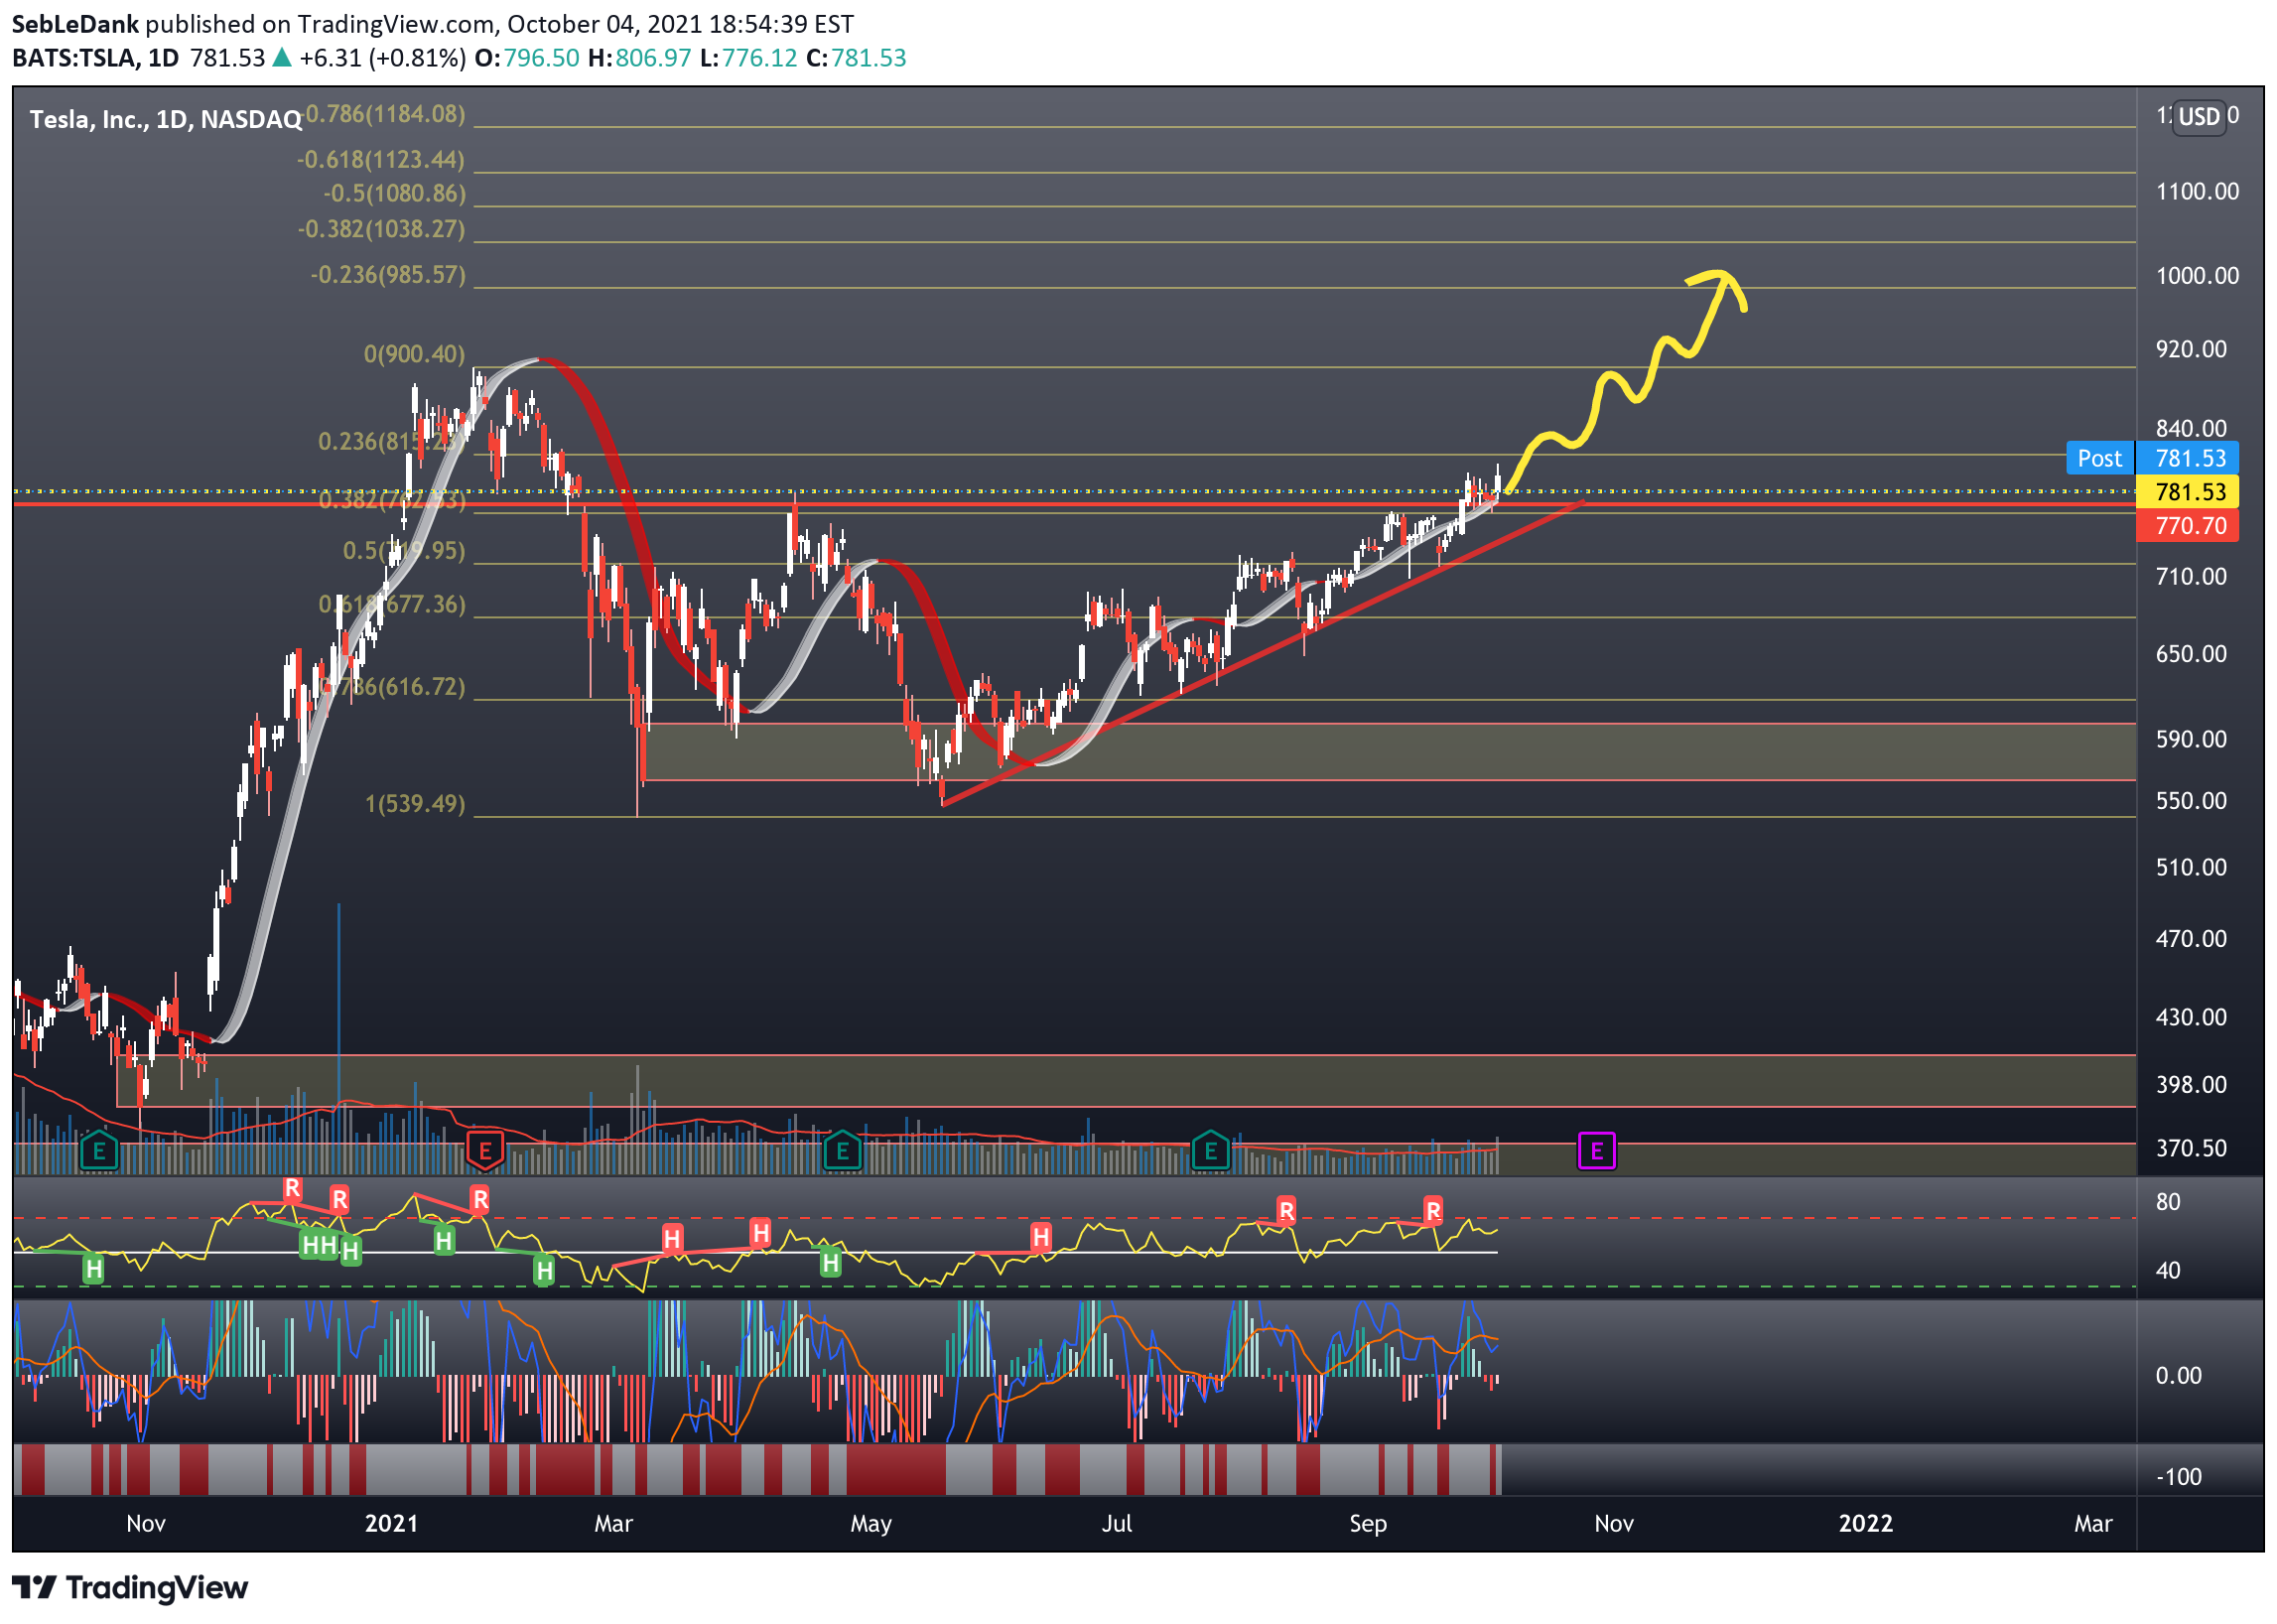Click the -0.618(1123.44) Fibonacci label
The width and height of the screenshot is (2277, 1624).
381,160
